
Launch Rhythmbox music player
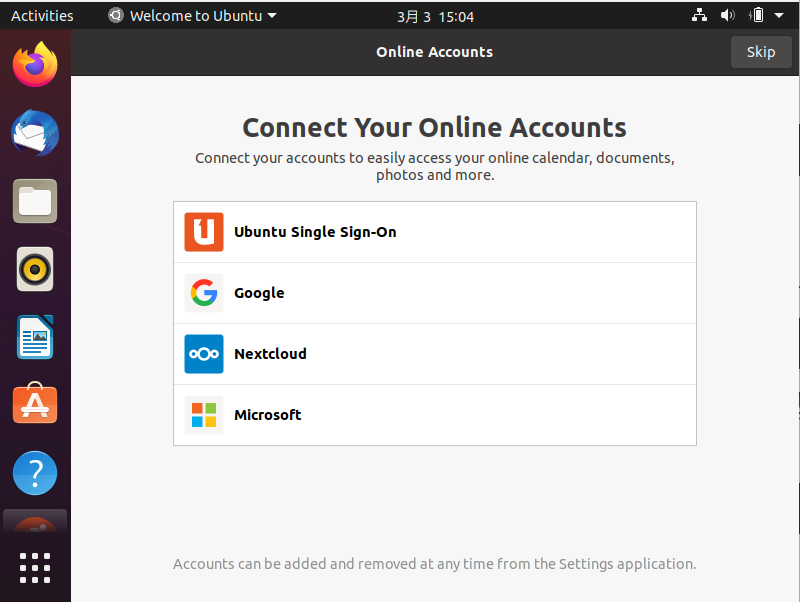[35, 269]
